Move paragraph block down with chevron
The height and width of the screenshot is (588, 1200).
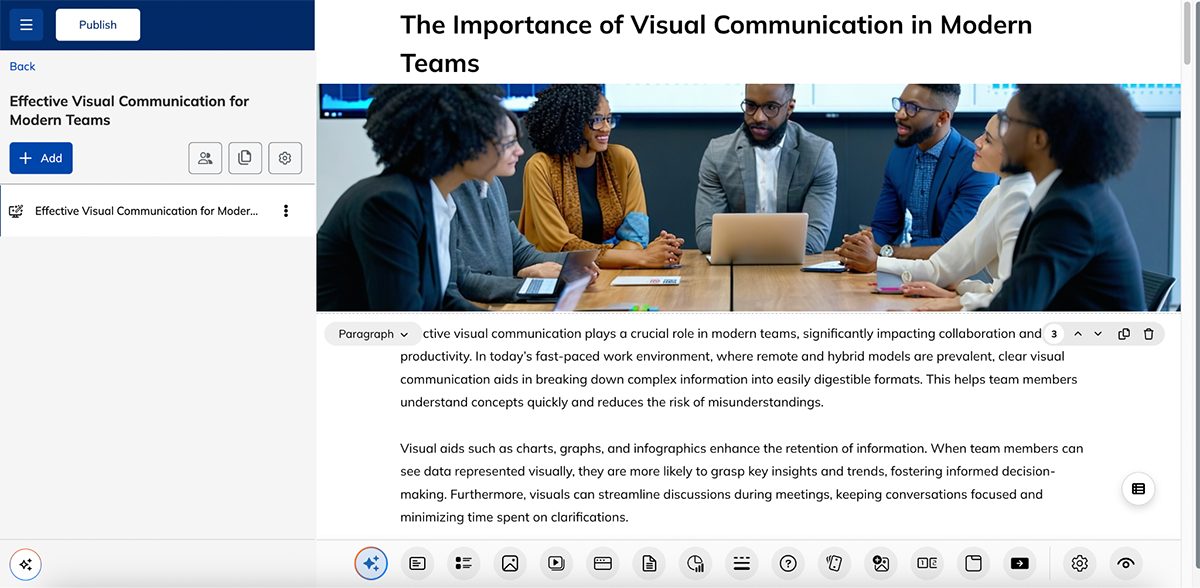(1098, 334)
